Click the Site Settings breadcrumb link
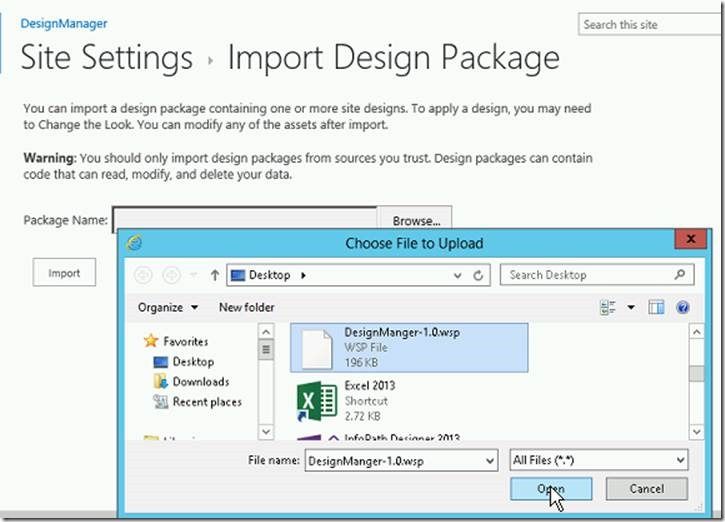 coord(106,57)
